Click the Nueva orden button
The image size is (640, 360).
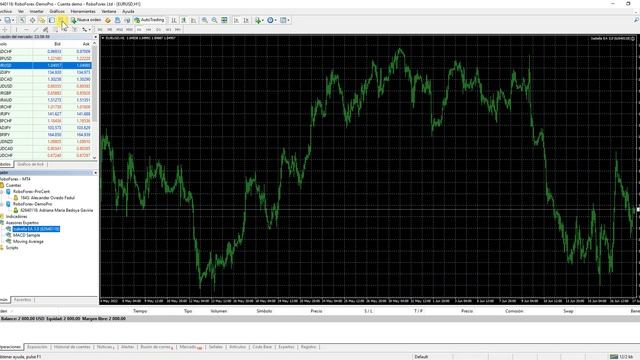pyautogui.click(x=86, y=20)
